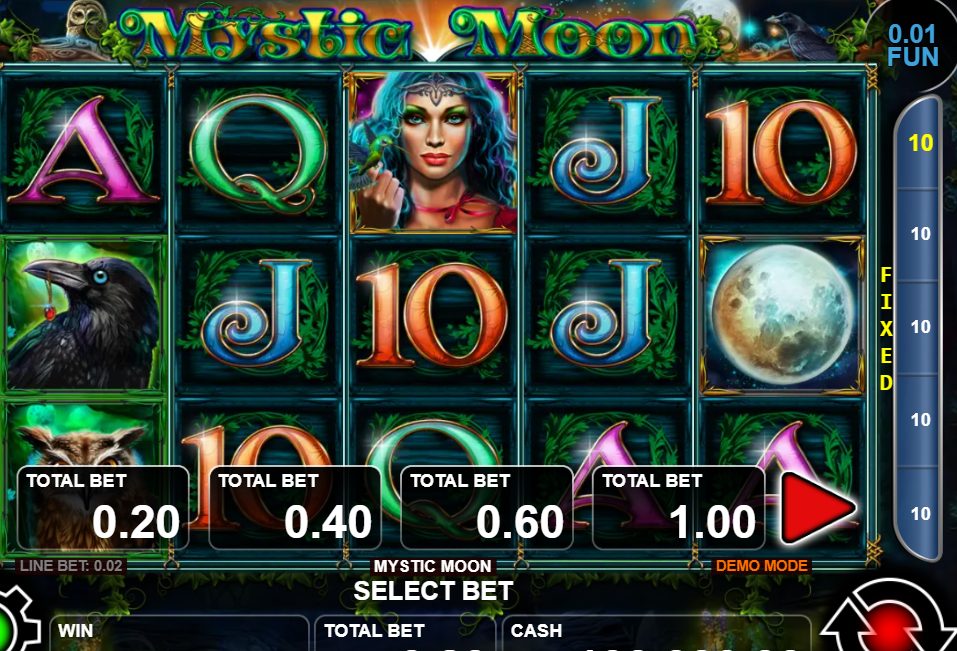Screen dimensions: 957x651
Task: Open the 0.01 FUN denomination selector
Action: [x=912, y=45]
